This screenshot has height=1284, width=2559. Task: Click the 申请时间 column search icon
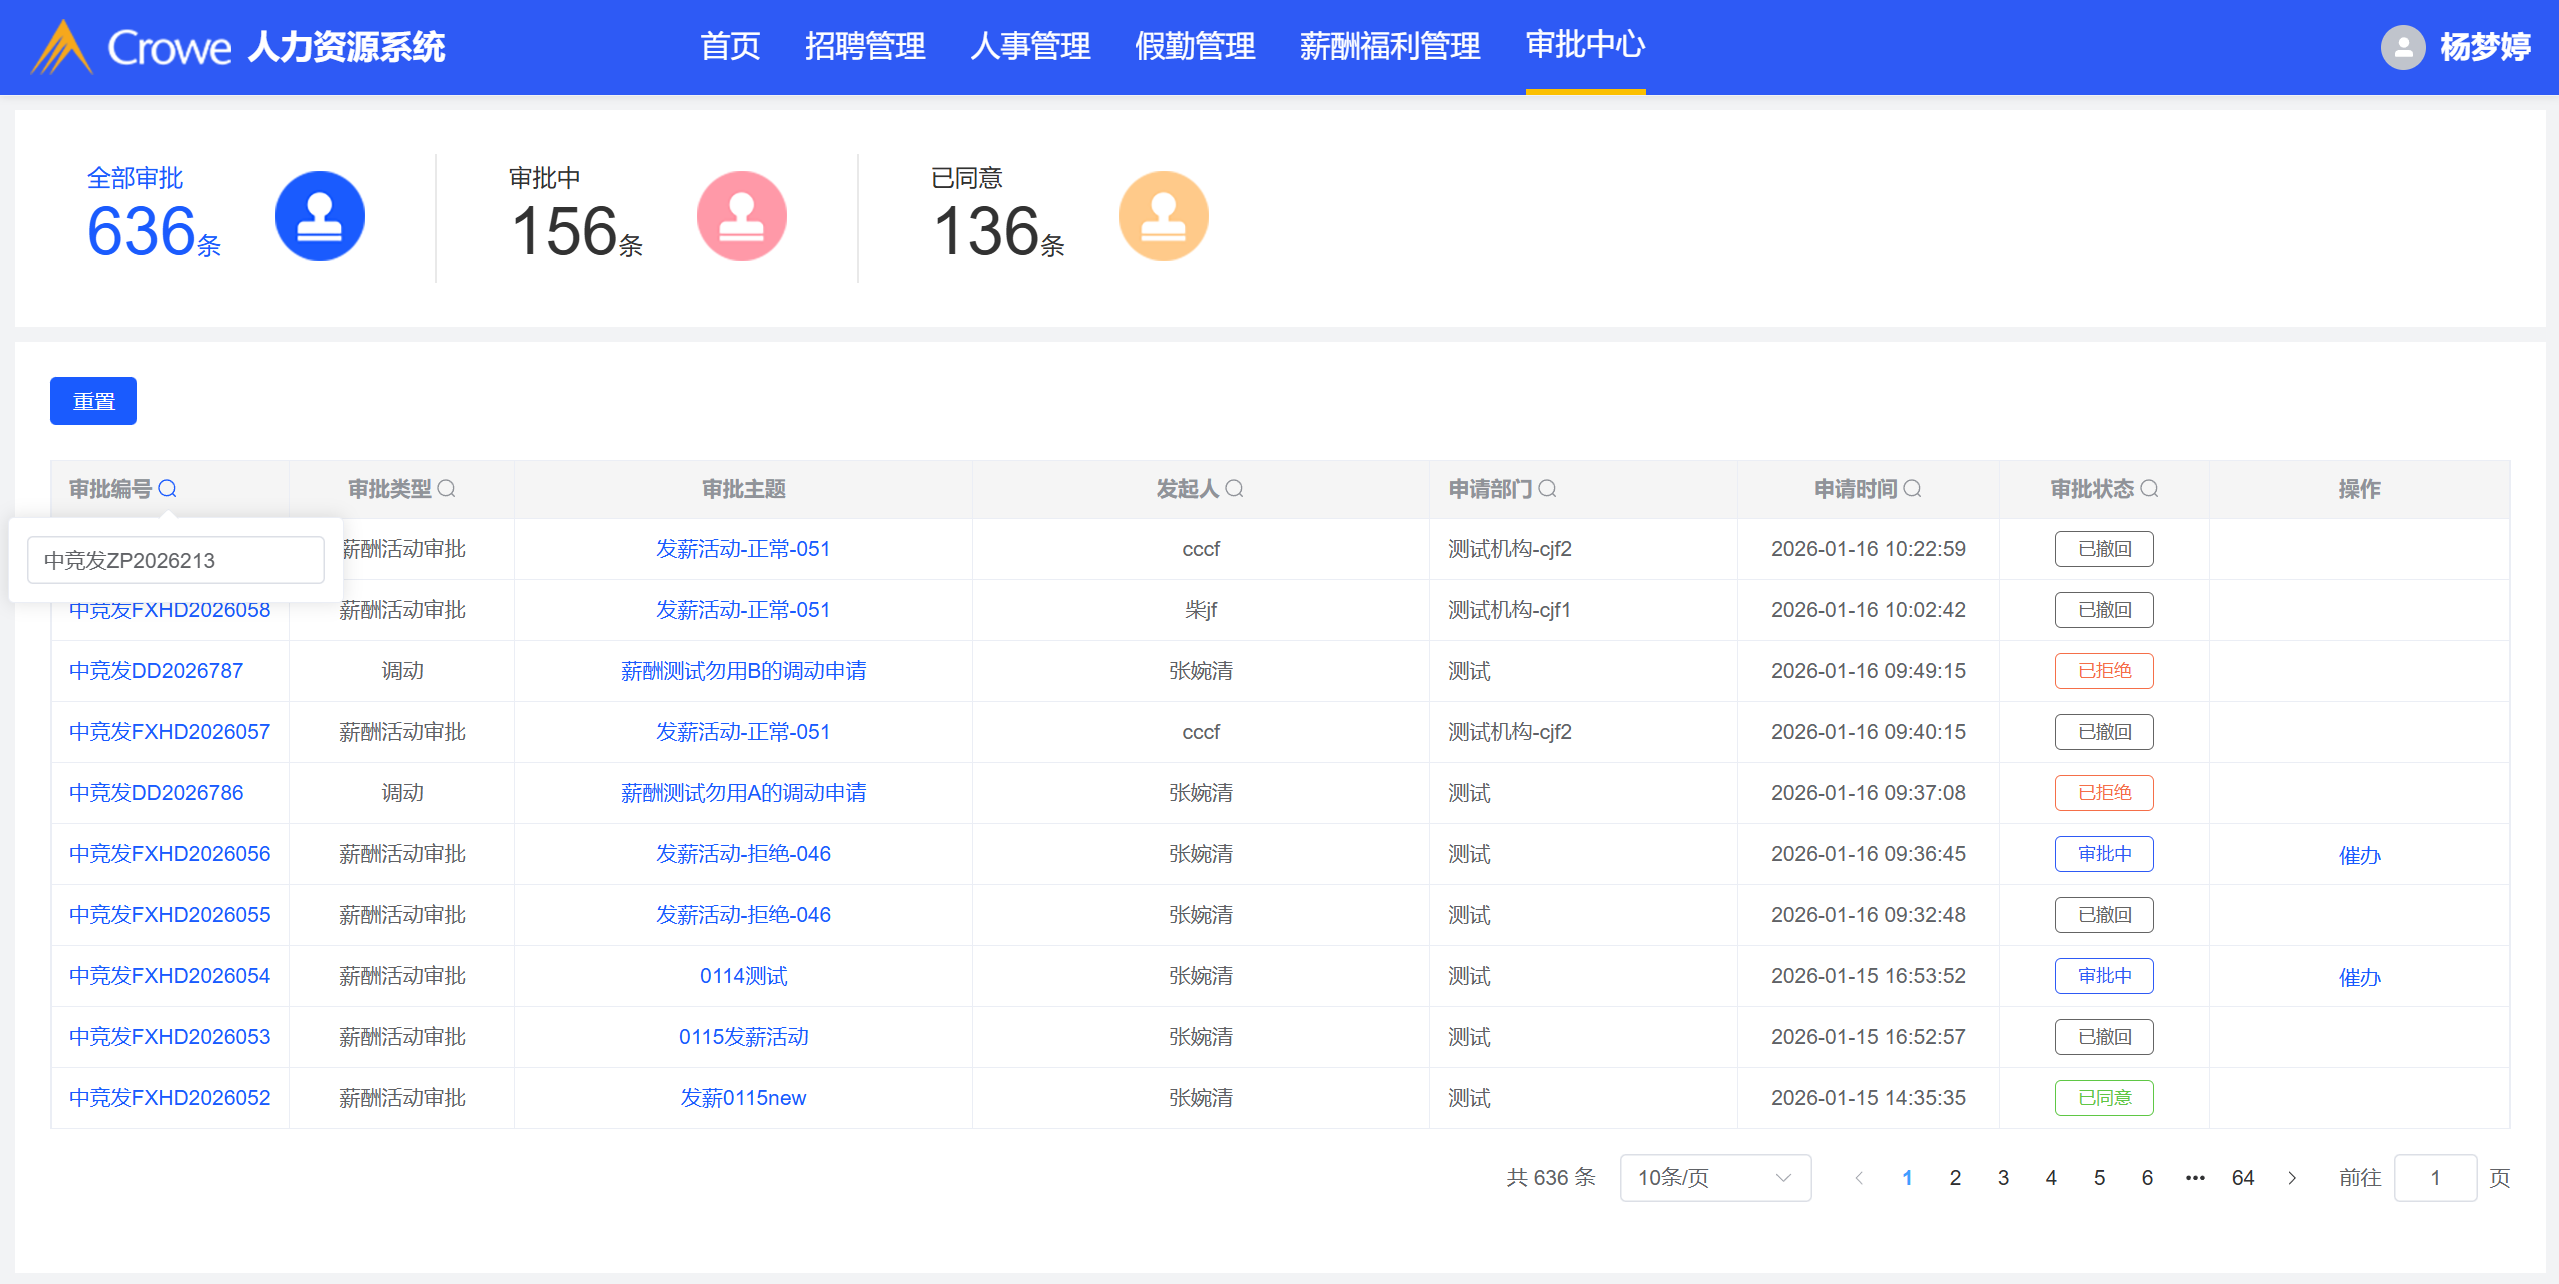(1913, 489)
